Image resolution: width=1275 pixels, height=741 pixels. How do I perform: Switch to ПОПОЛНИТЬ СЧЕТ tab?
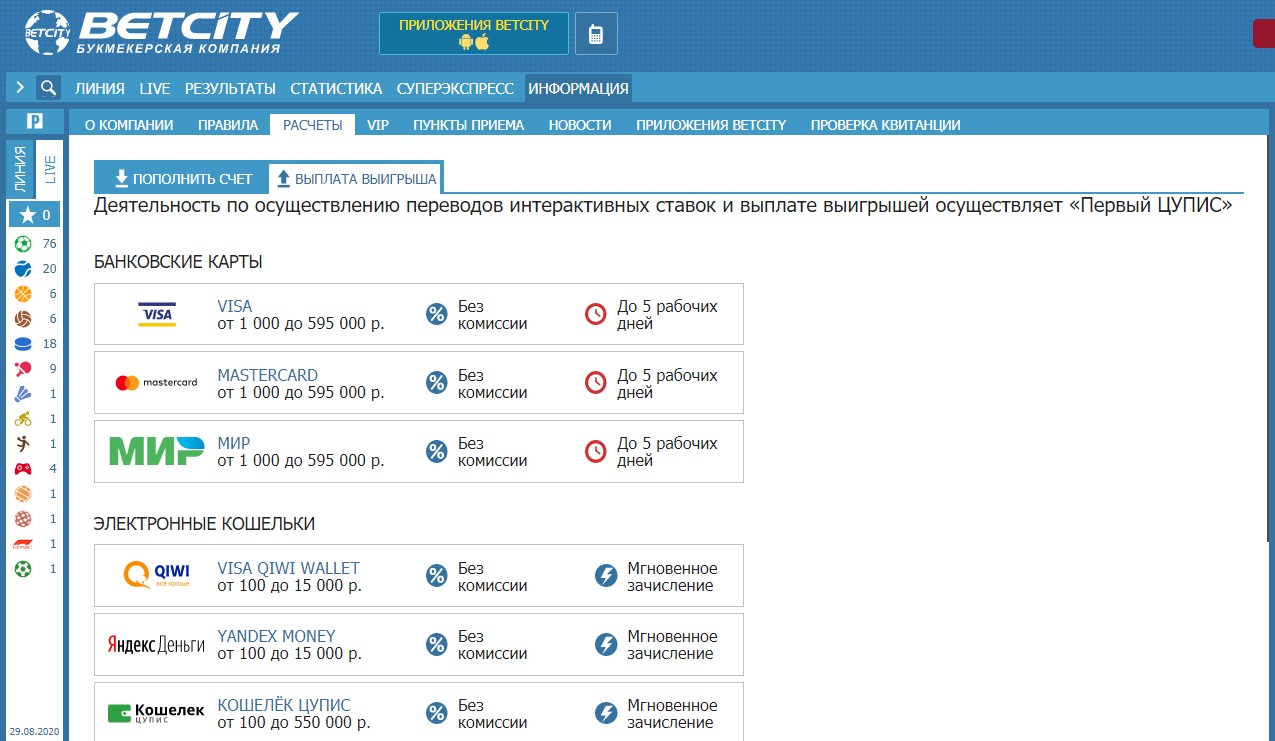(x=183, y=179)
